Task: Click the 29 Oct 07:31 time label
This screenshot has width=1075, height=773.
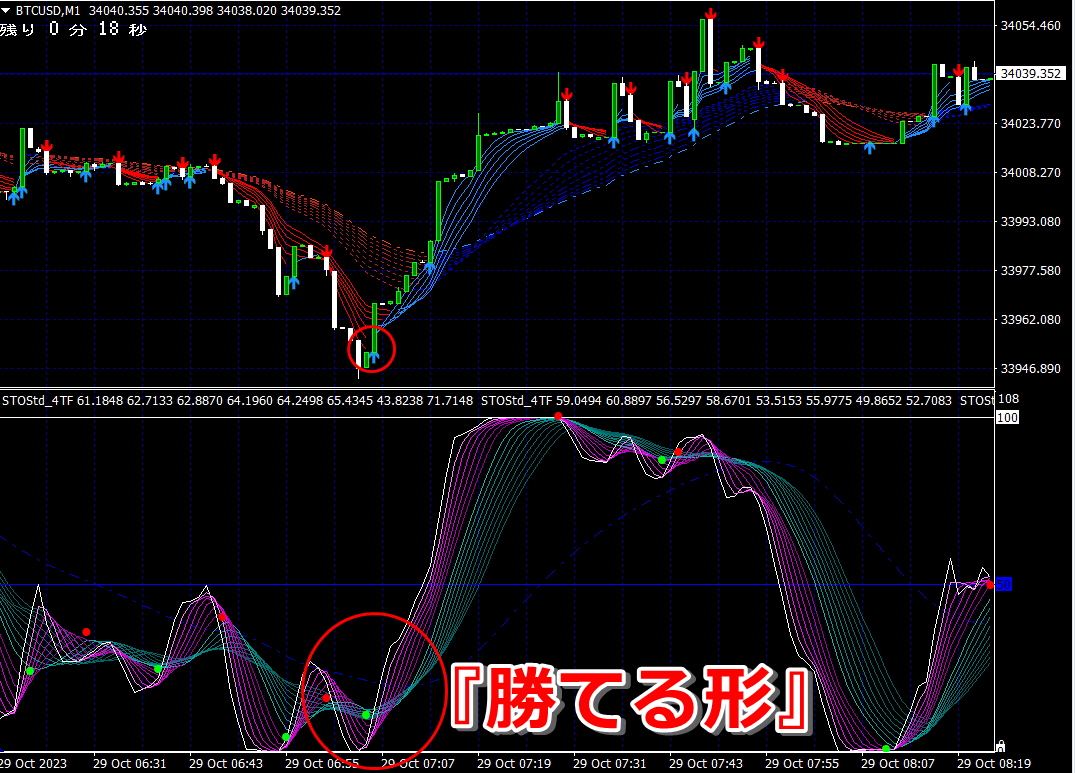Action: tap(609, 763)
